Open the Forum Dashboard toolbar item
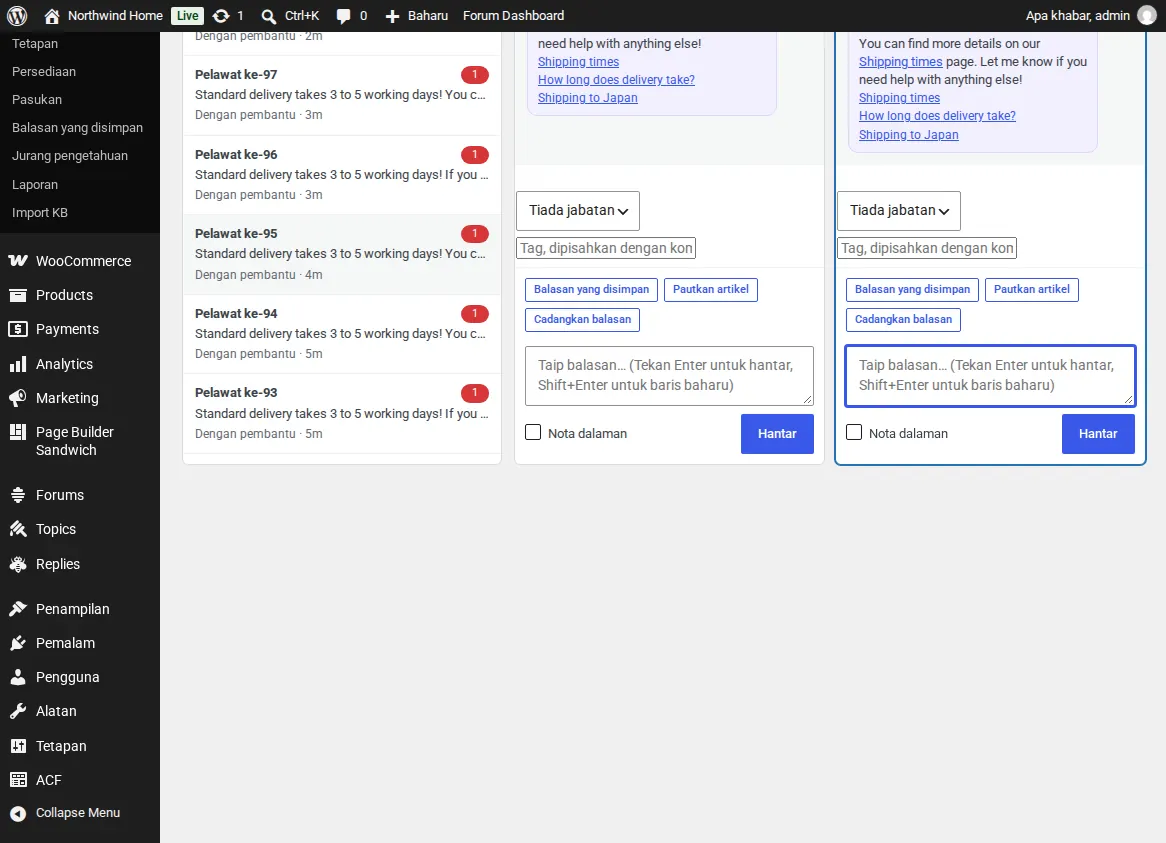1166x843 pixels. pyautogui.click(x=513, y=16)
